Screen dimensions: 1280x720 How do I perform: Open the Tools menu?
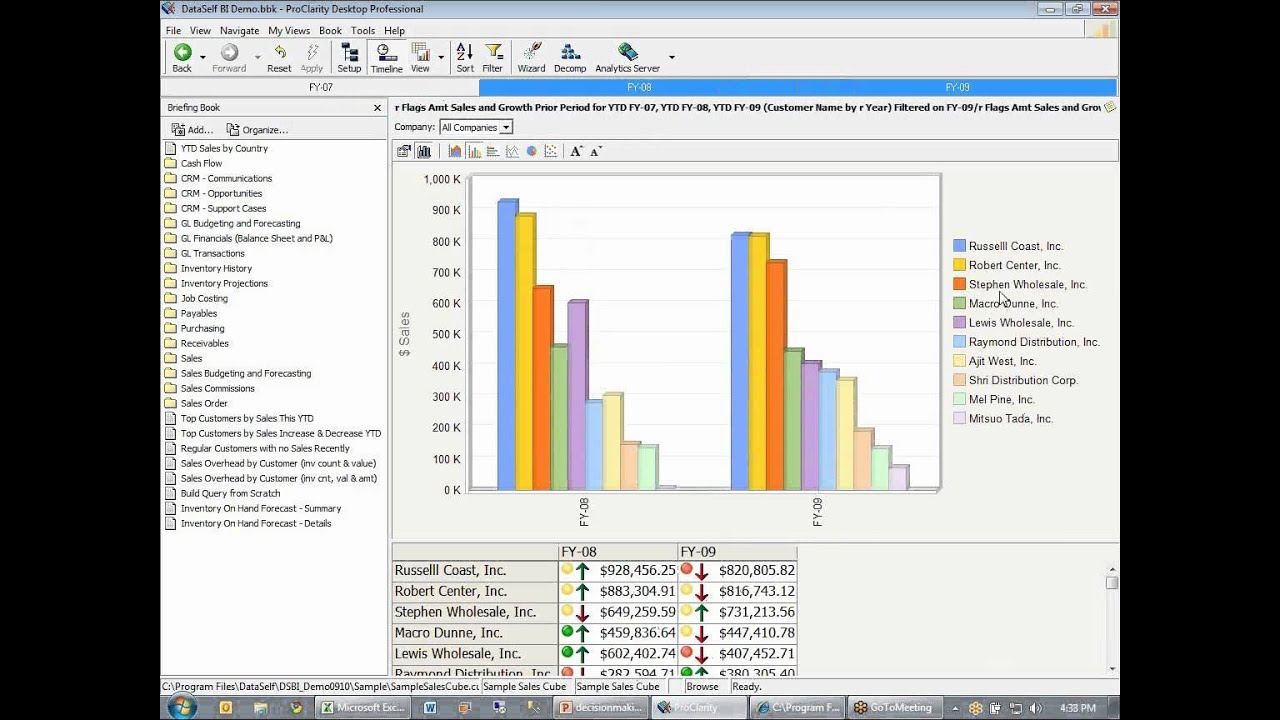pyautogui.click(x=363, y=31)
